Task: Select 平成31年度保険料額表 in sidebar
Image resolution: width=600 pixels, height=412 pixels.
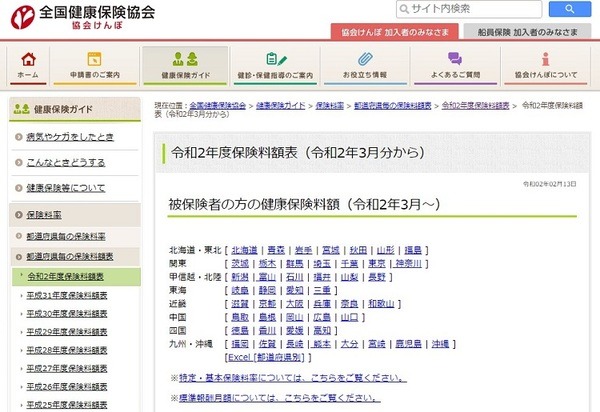Action: tap(67, 295)
